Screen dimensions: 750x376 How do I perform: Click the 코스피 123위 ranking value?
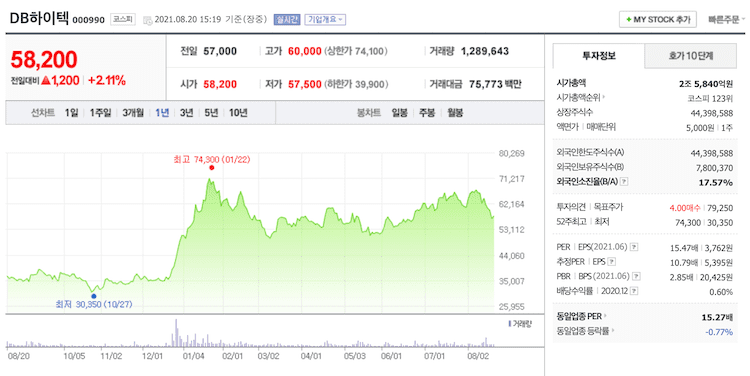(x=709, y=99)
